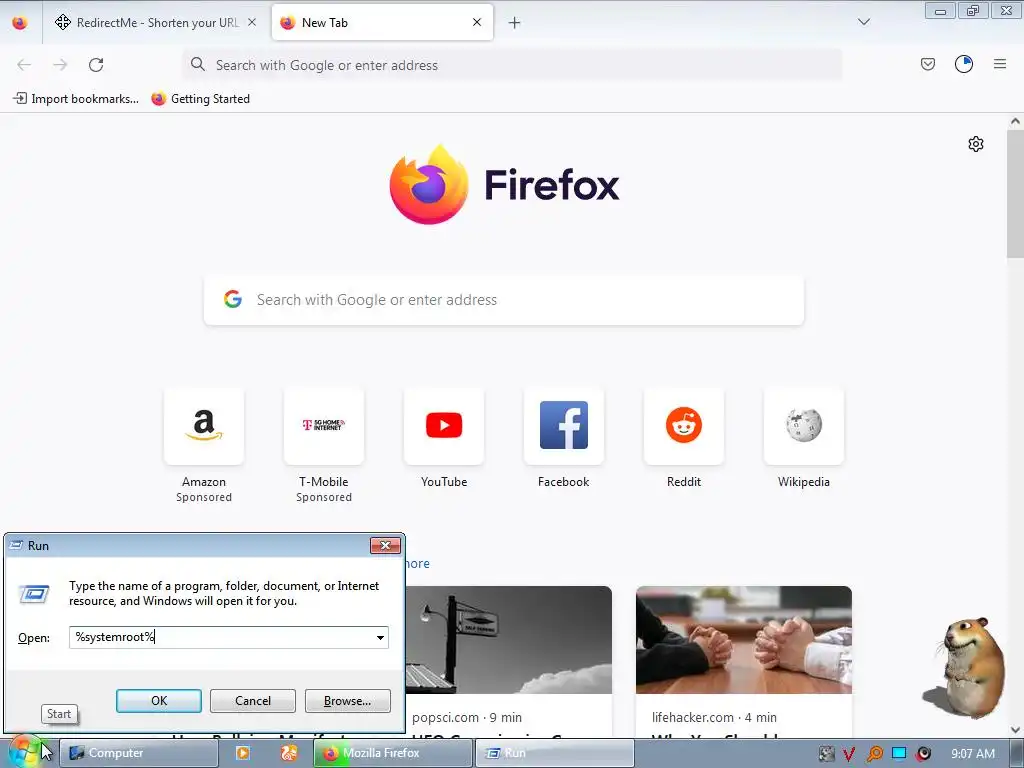1024x768 pixels.
Task: Reload the current page
Action: coord(96,65)
